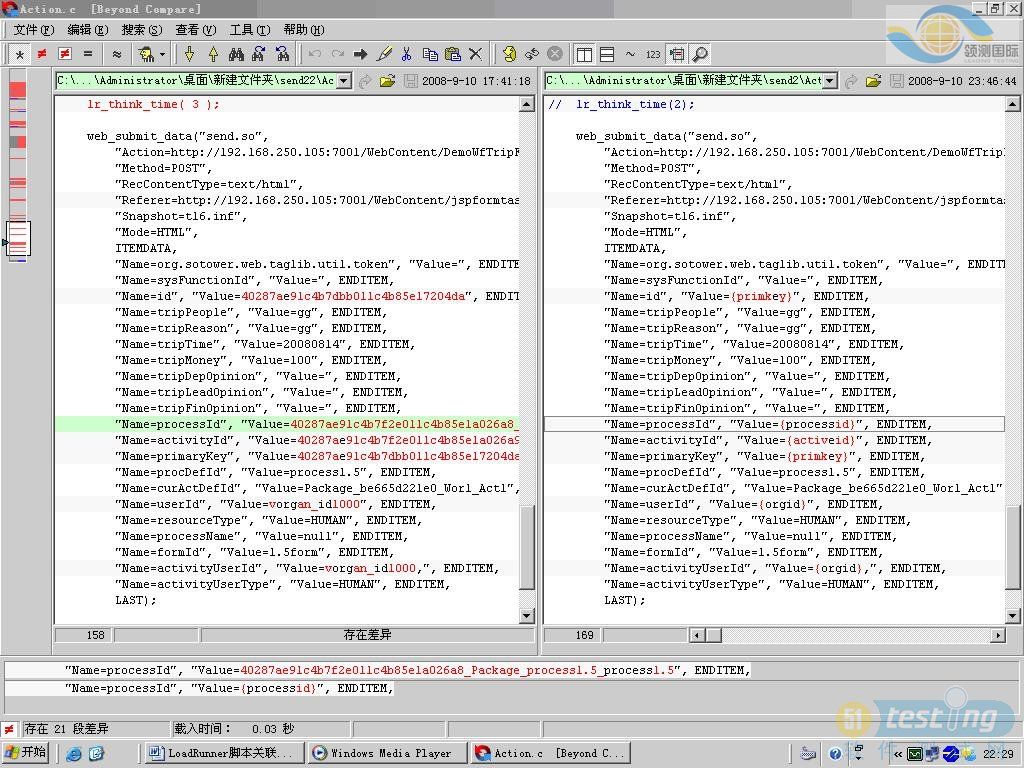Toggle Show Differences not-equal filter
The width and height of the screenshot is (1024, 768).
(42, 54)
